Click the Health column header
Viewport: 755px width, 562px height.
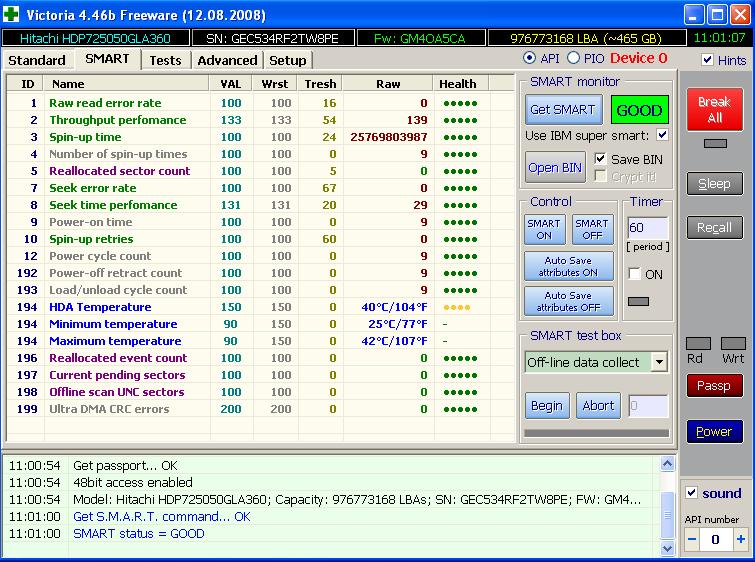coord(460,84)
